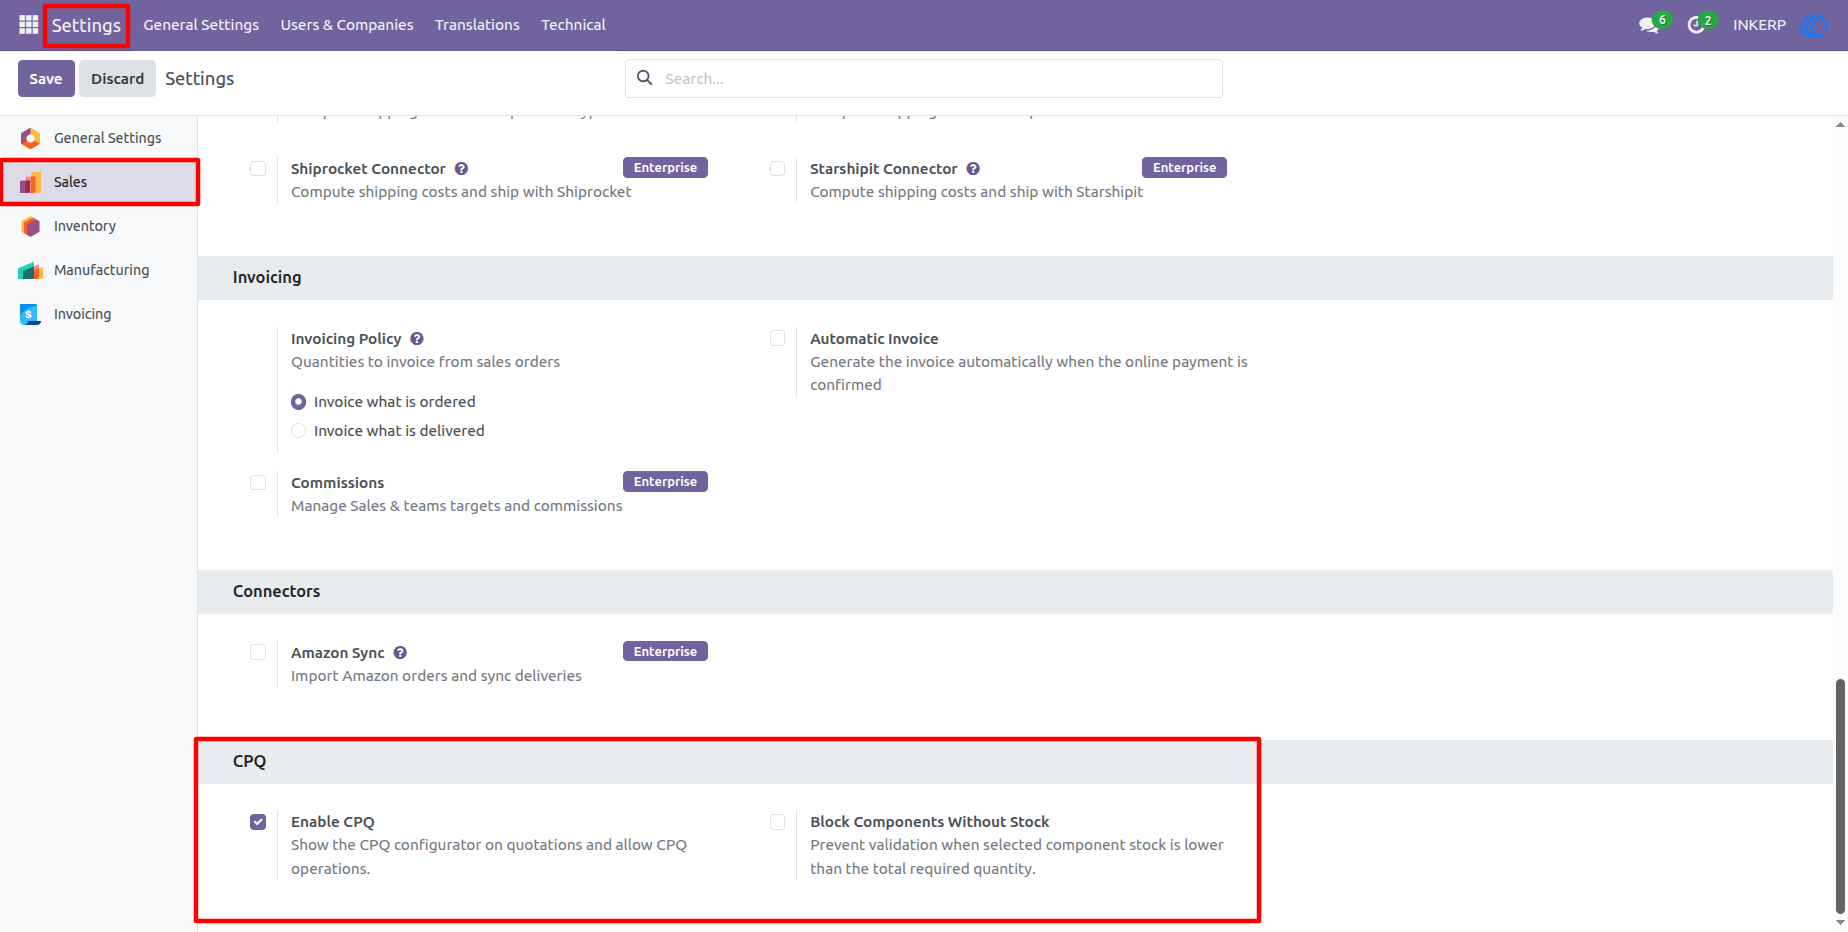The height and width of the screenshot is (932, 1848).
Task: Save the settings changes
Action: (x=46, y=78)
